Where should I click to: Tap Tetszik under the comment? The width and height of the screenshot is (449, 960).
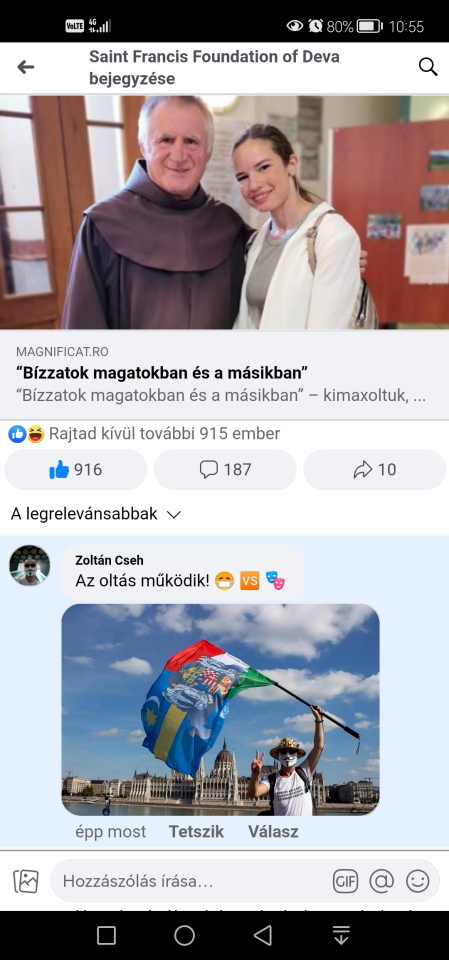196,831
